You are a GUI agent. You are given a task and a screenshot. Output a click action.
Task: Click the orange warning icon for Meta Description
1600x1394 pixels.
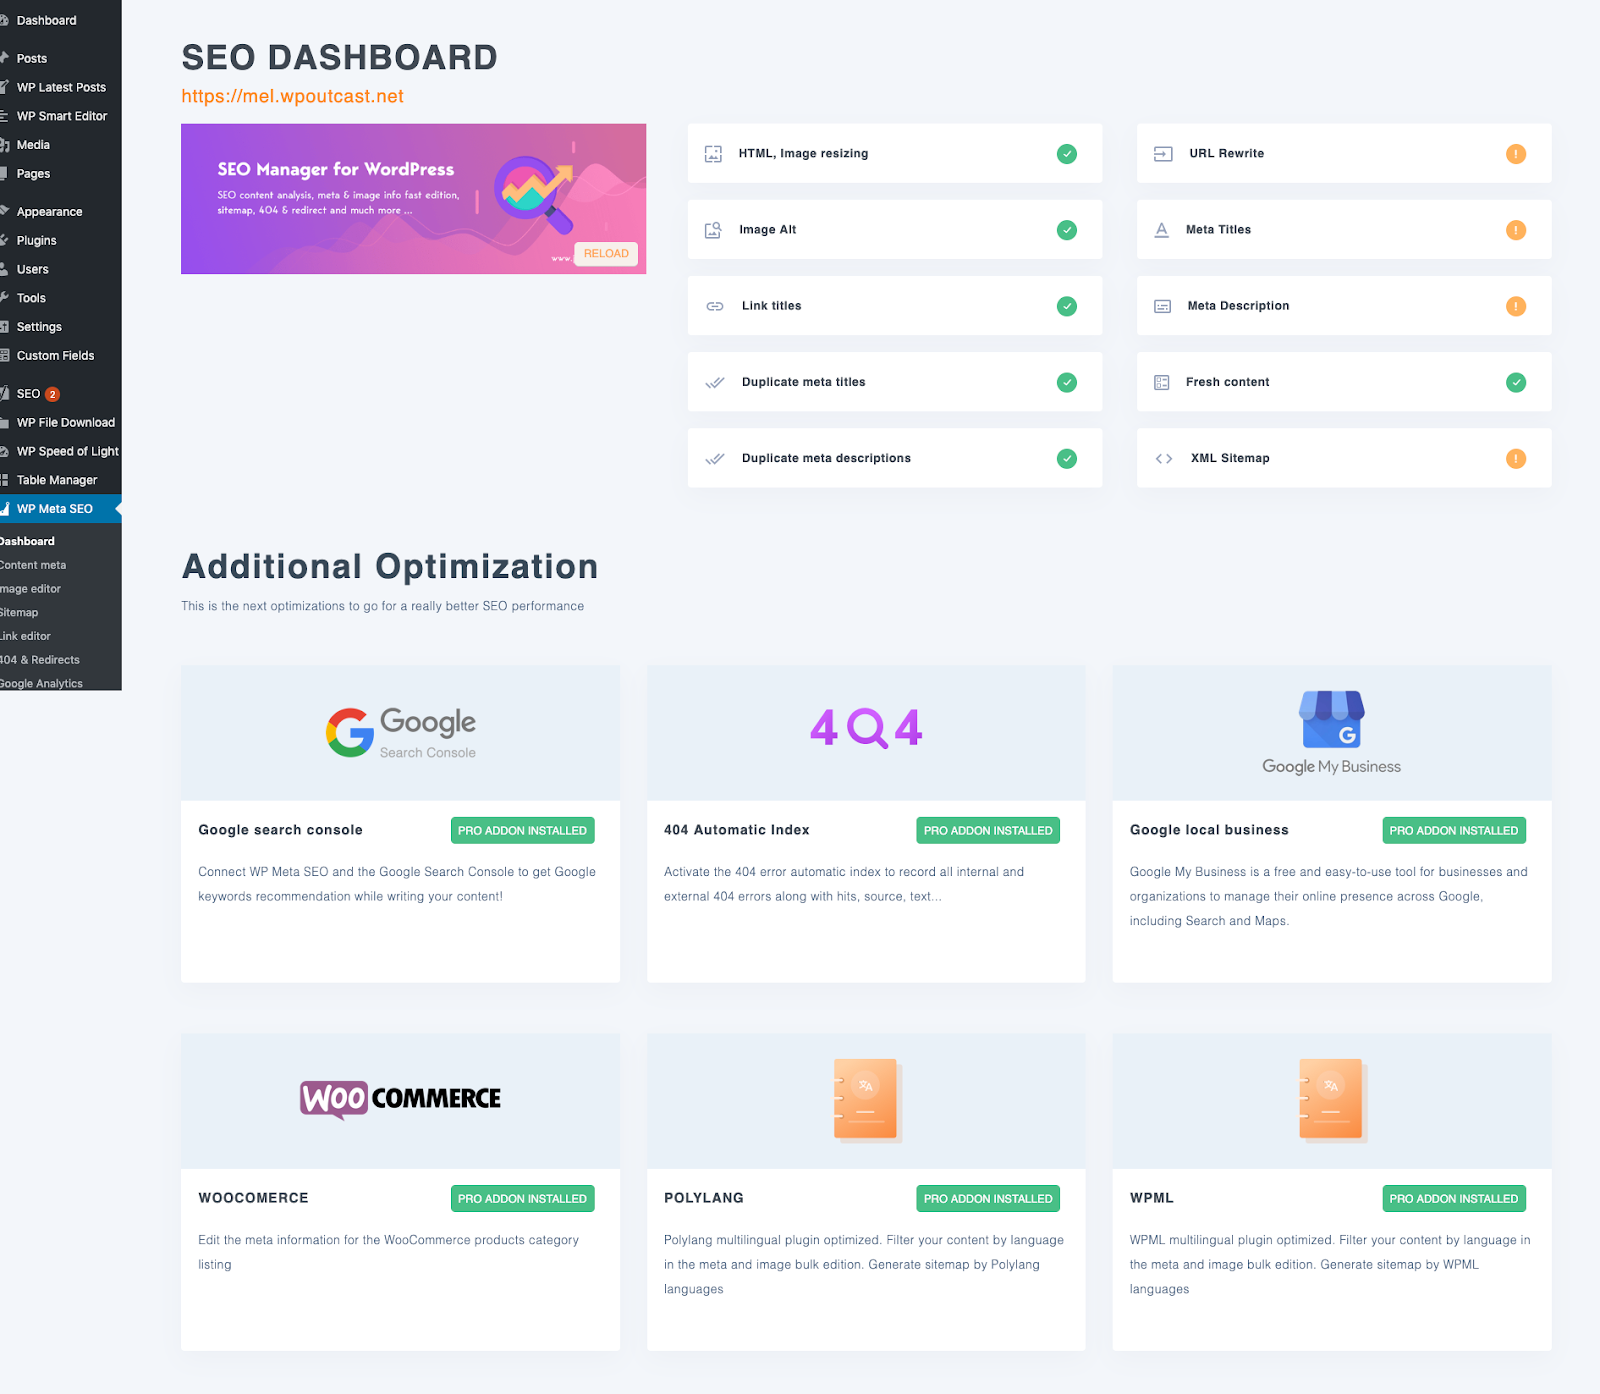coord(1516,306)
